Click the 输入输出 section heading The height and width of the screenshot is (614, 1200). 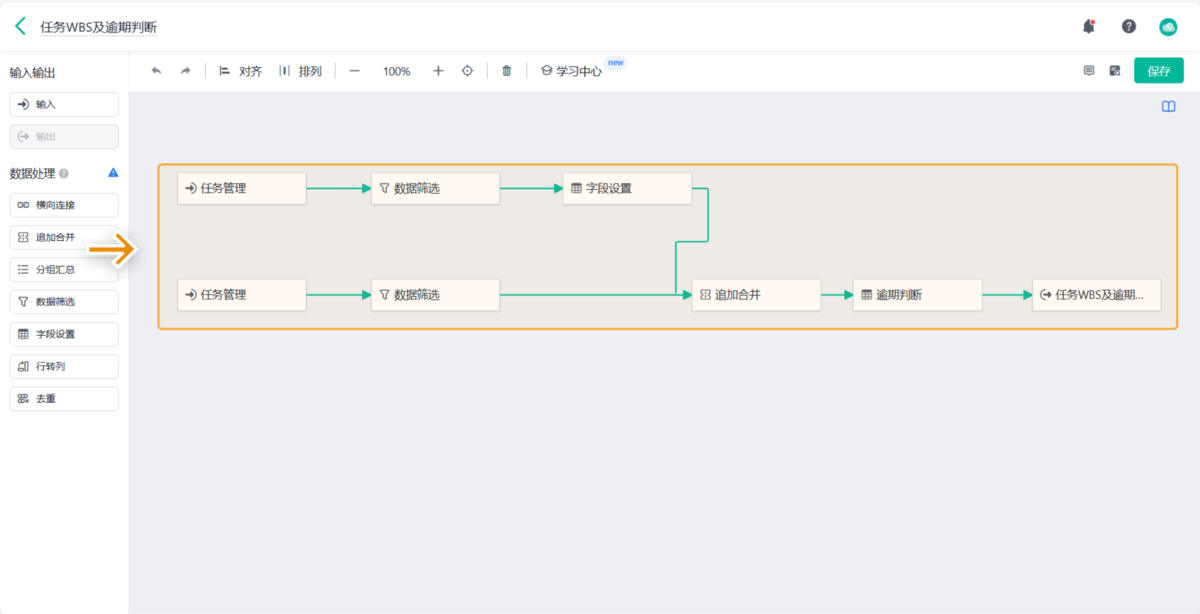pos(32,73)
